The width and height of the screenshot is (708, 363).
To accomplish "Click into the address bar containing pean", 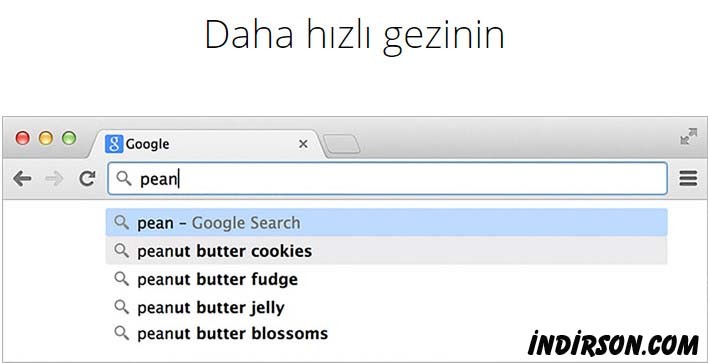I will 387,179.
